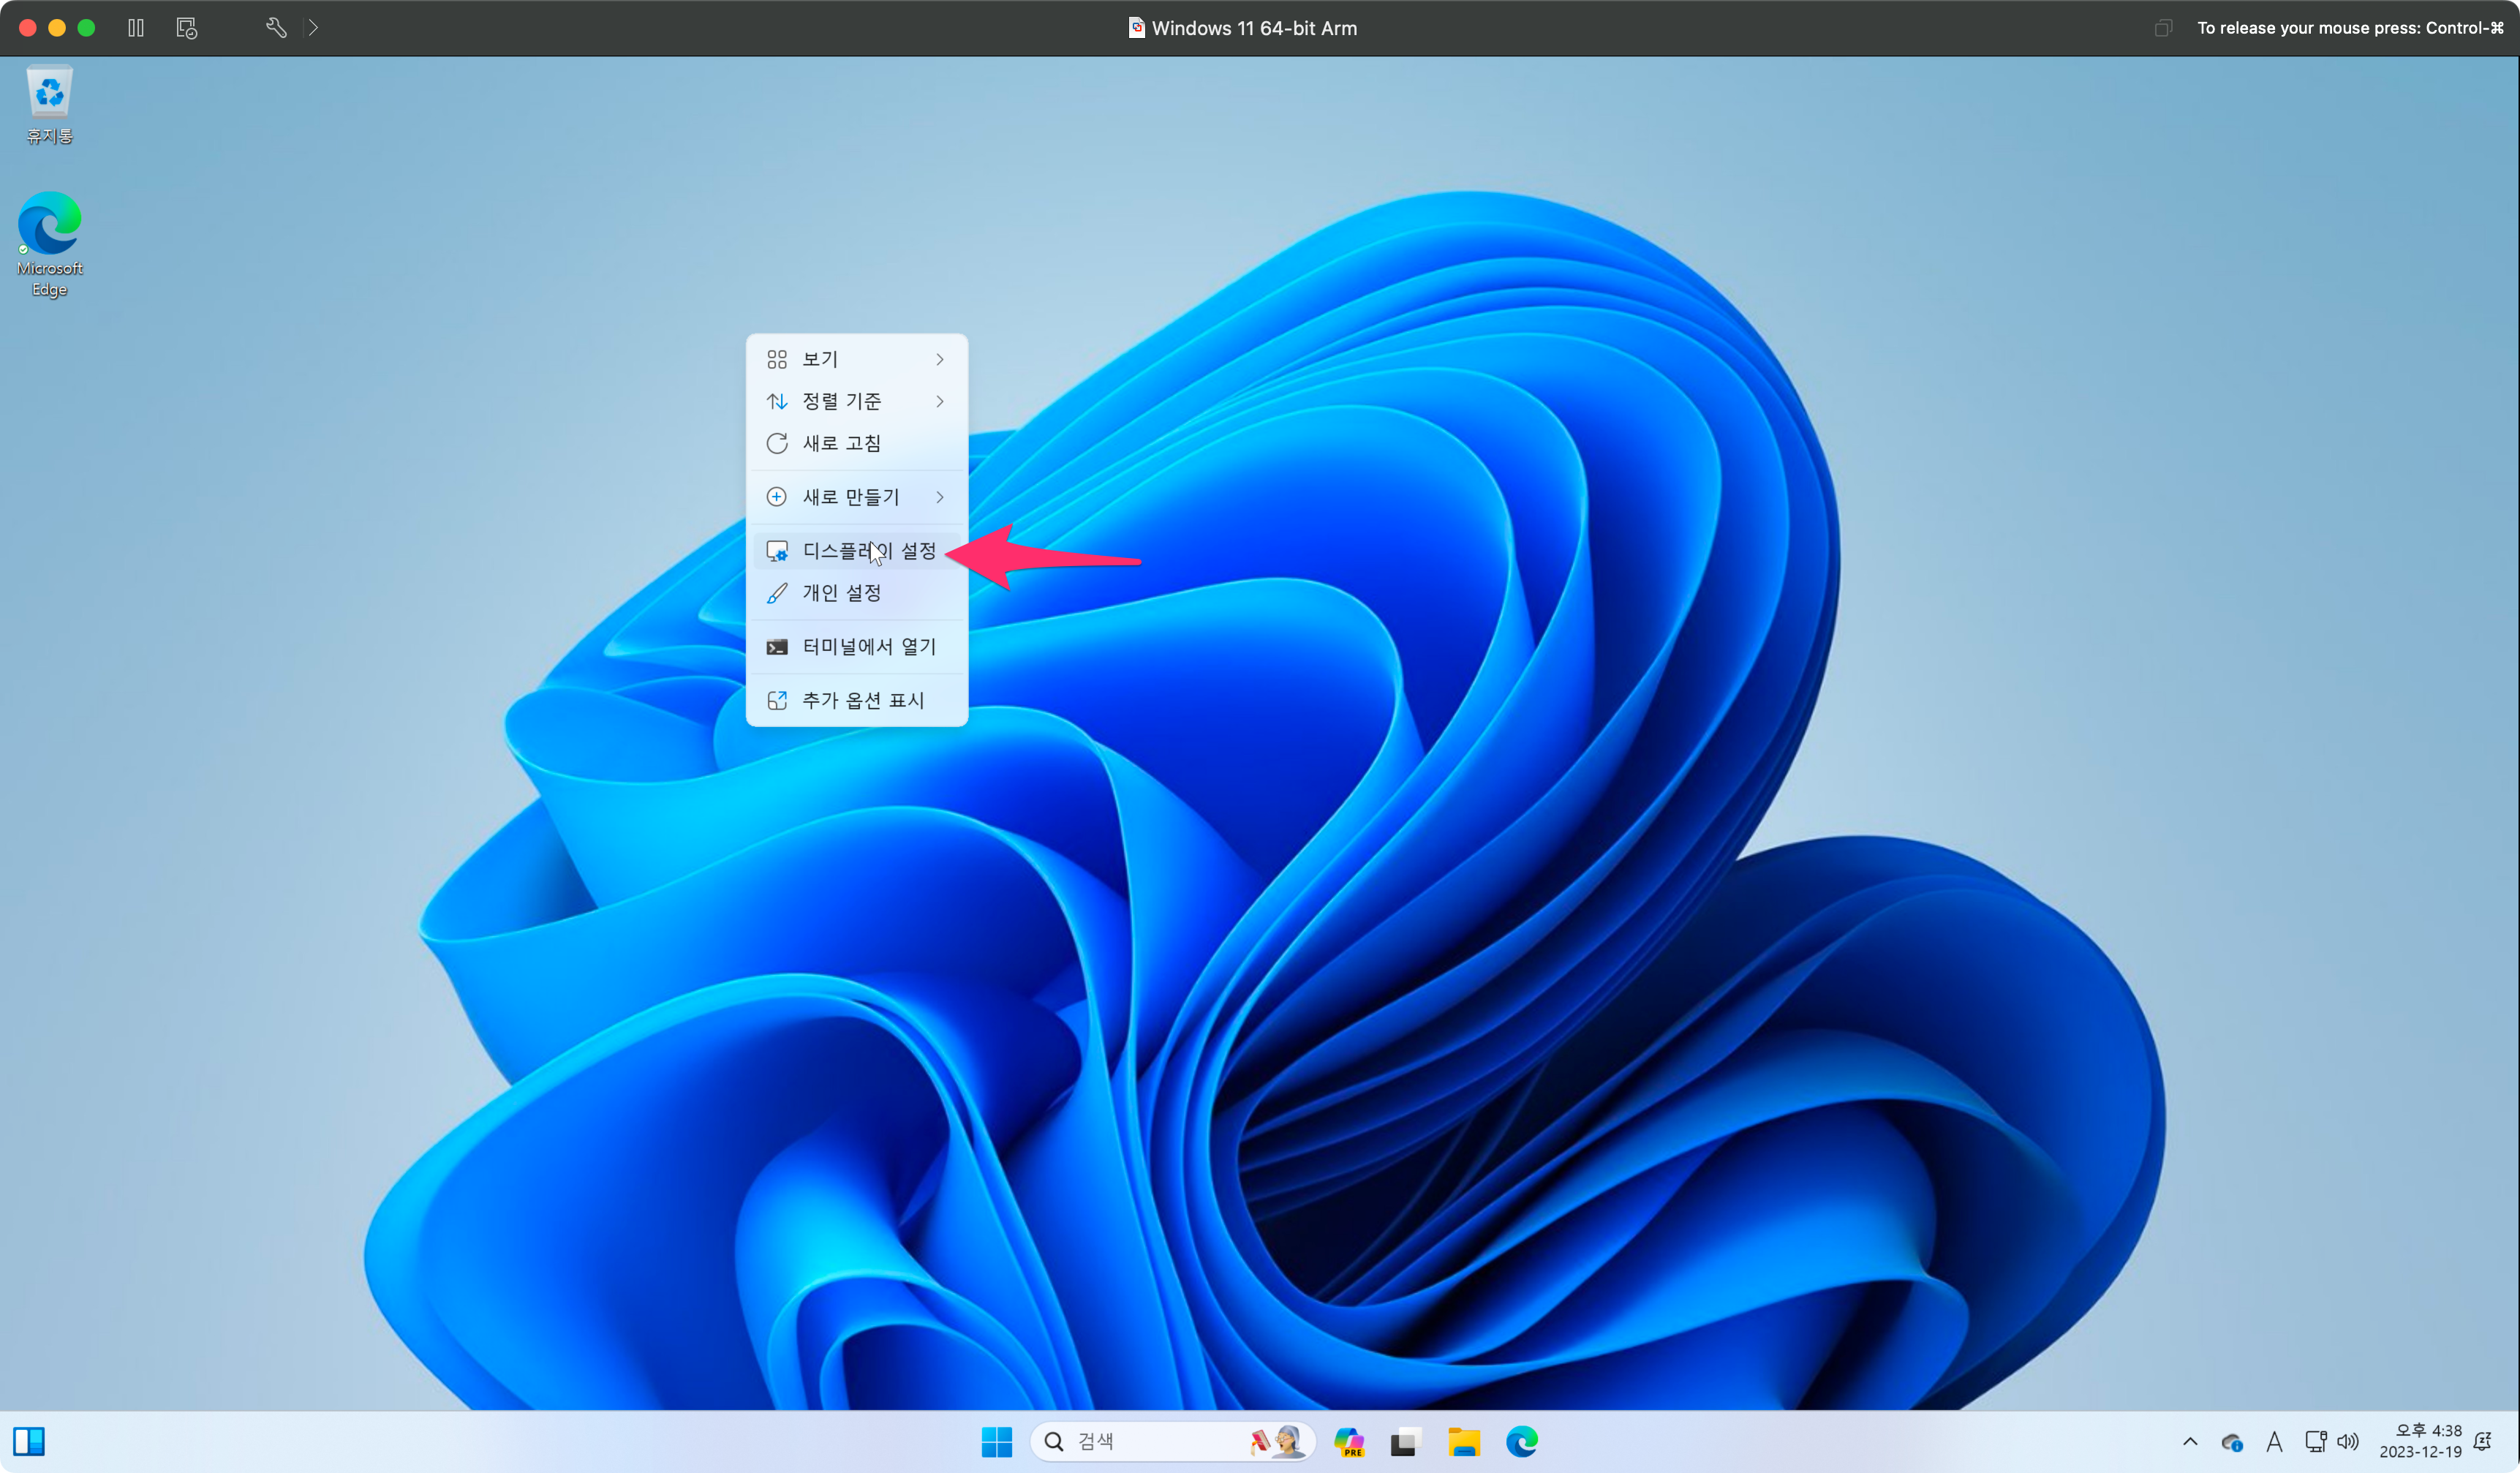Image resolution: width=2520 pixels, height=1473 pixels.
Task: Expand the 정렬 기준 submenu
Action: pyautogui.click(x=856, y=401)
